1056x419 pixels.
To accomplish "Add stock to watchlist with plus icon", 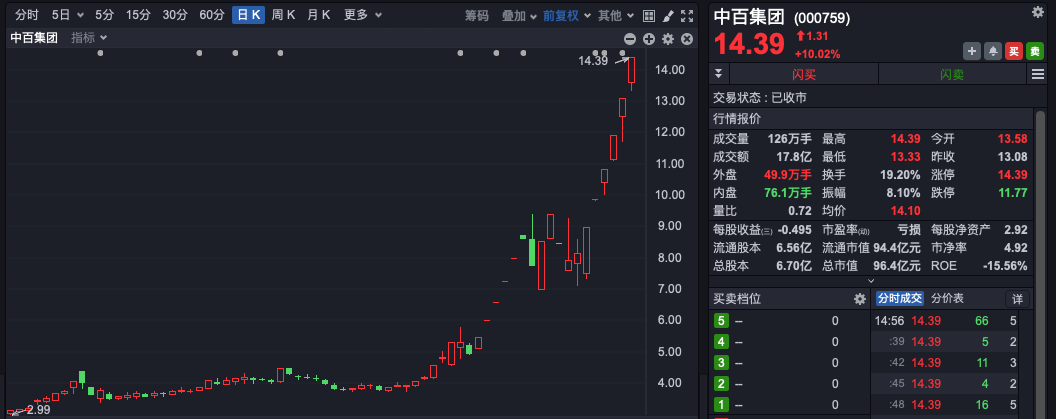I will 971,51.
